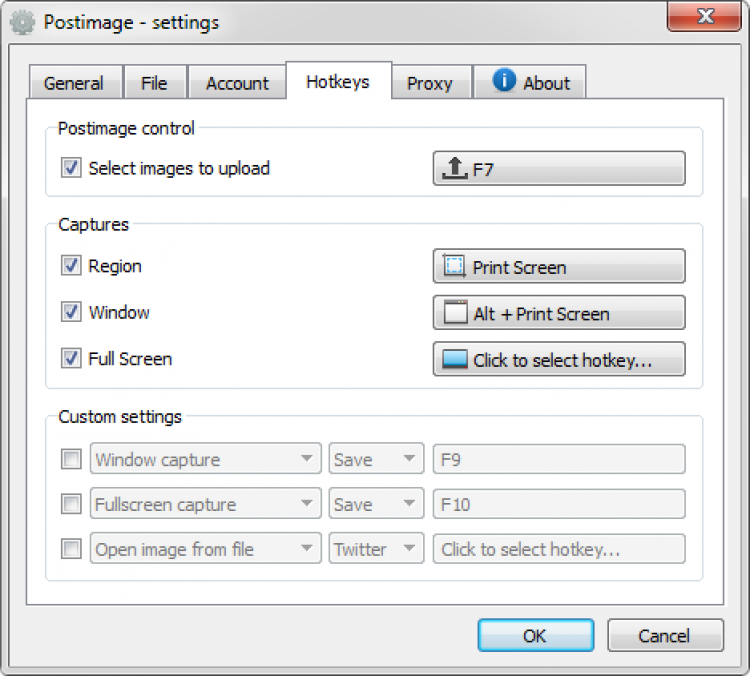Click the window icon beside Alt + Print Screen
Viewport: 750px width, 676px height.
[455, 313]
